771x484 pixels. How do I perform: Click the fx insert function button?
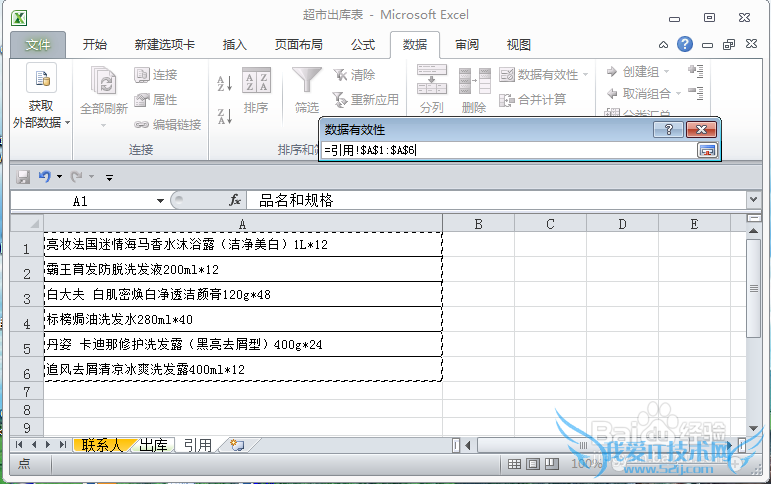(235, 200)
